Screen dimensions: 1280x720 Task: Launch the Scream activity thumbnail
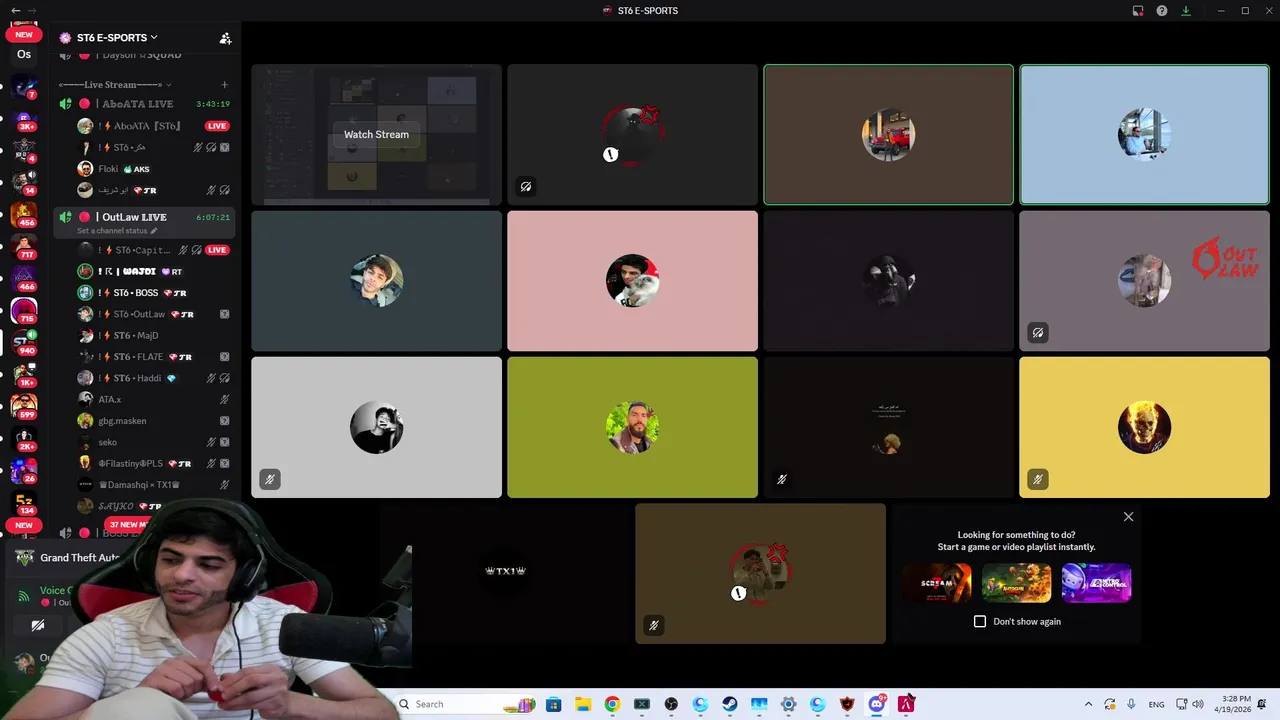point(937,583)
